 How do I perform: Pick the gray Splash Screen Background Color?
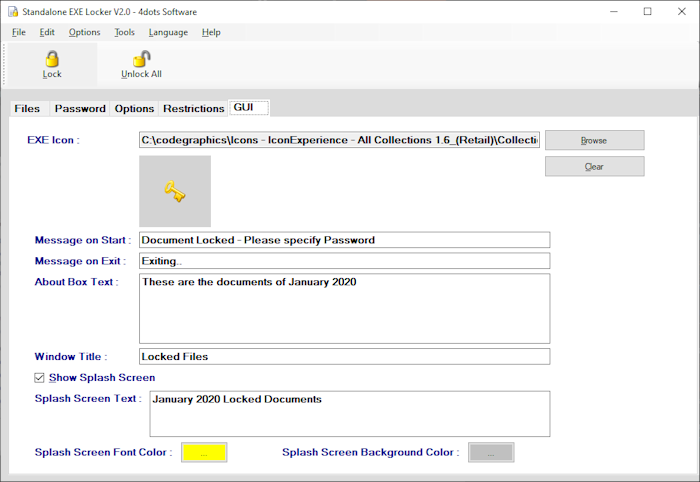pos(491,453)
